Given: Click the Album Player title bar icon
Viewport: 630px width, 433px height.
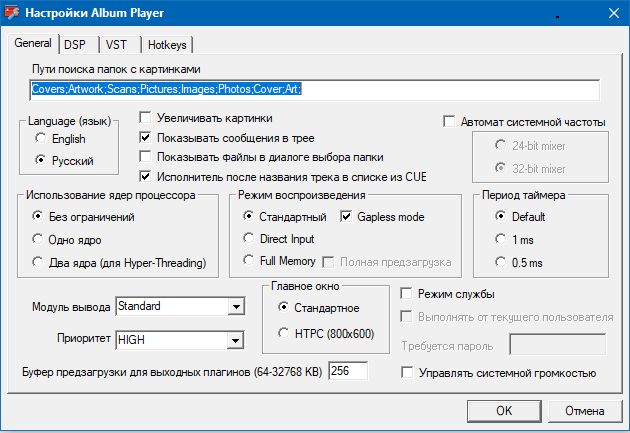Looking at the screenshot, I should [x=13, y=11].
